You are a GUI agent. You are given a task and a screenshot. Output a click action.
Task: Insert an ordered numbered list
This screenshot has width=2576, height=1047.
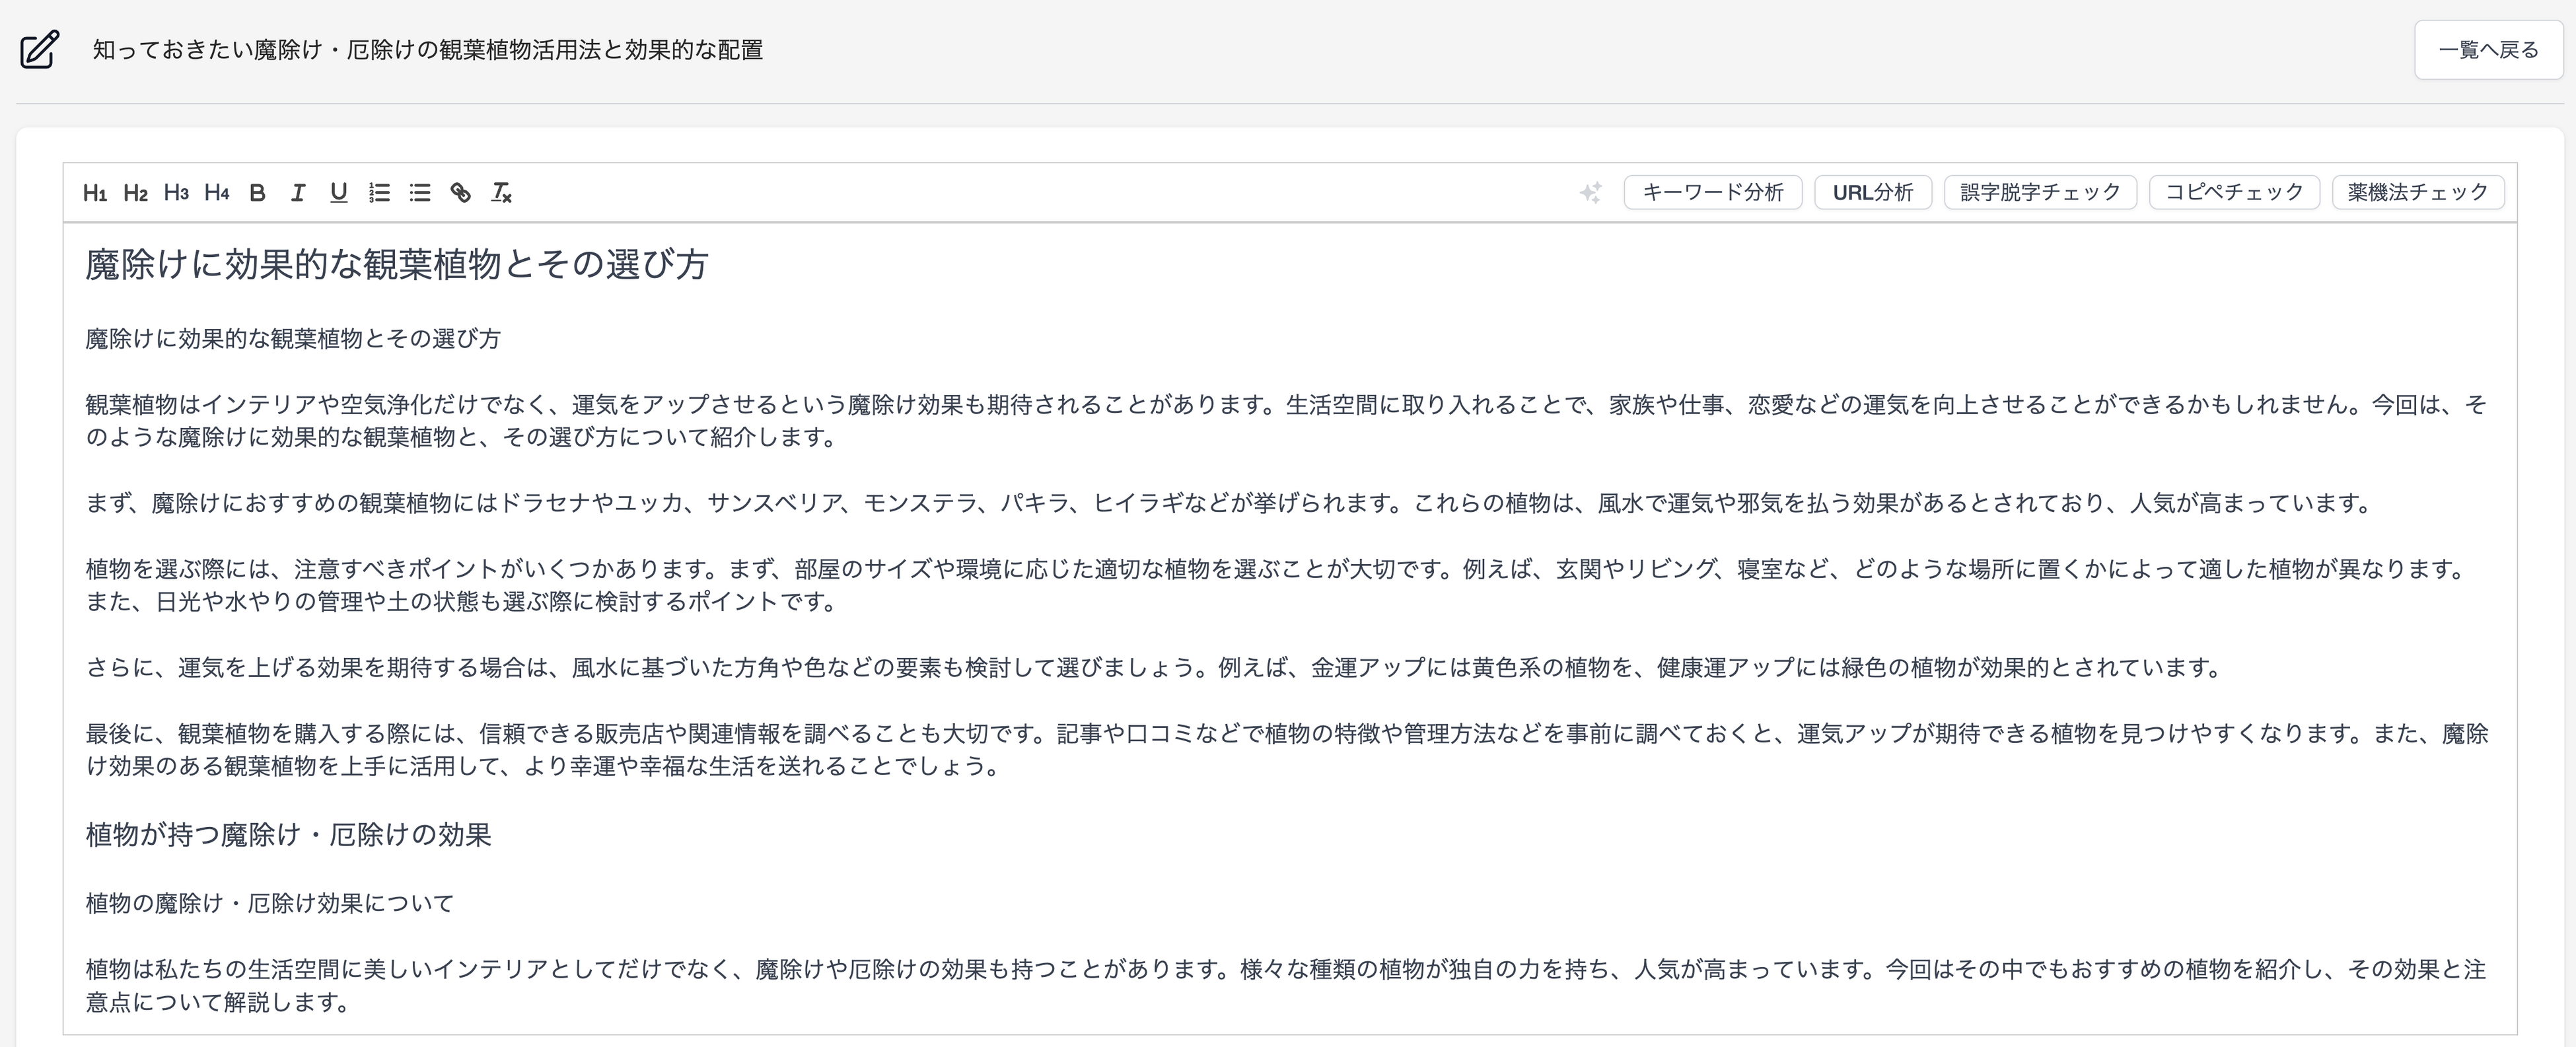(379, 193)
